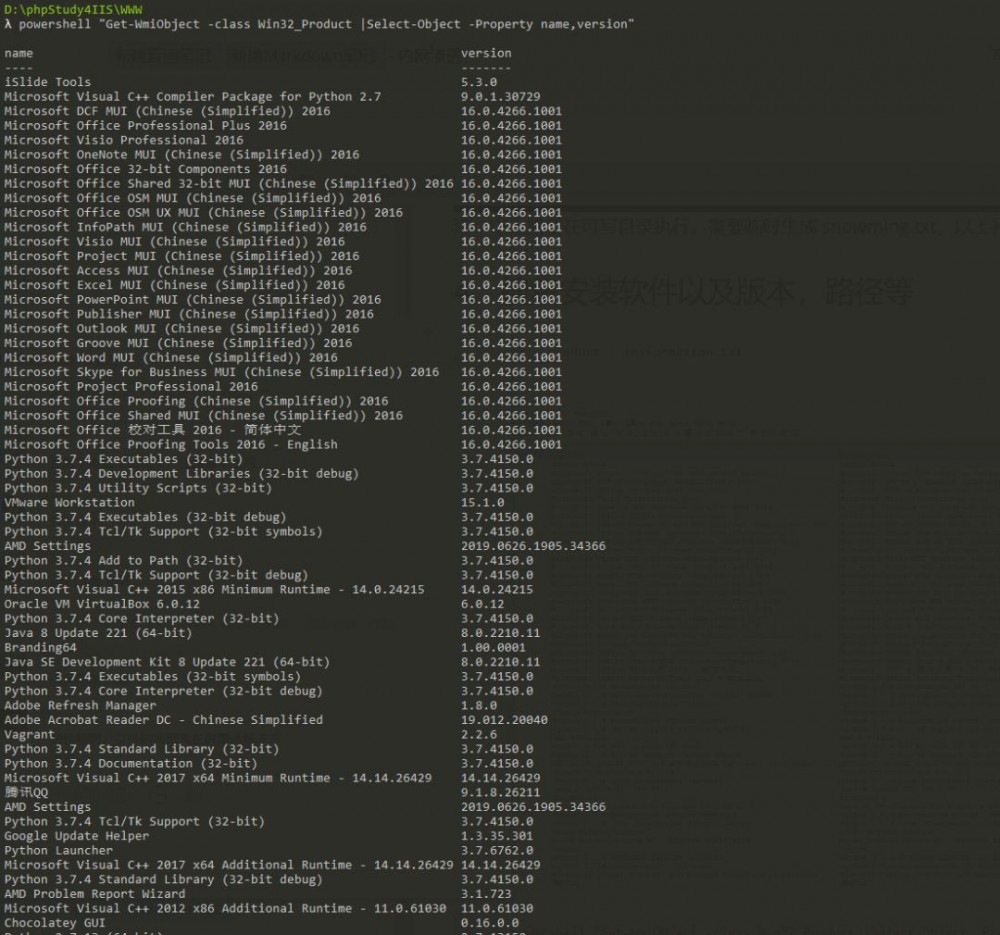
Task: Click the D:\phpStudy4IIS\WWW path prompt
Action: [x=73, y=10]
